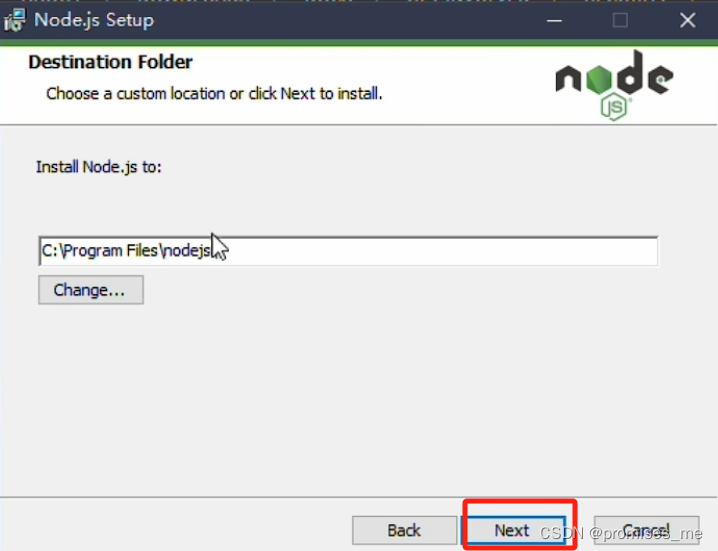Minimize the Node.js Setup window

[x=554, y=21]
